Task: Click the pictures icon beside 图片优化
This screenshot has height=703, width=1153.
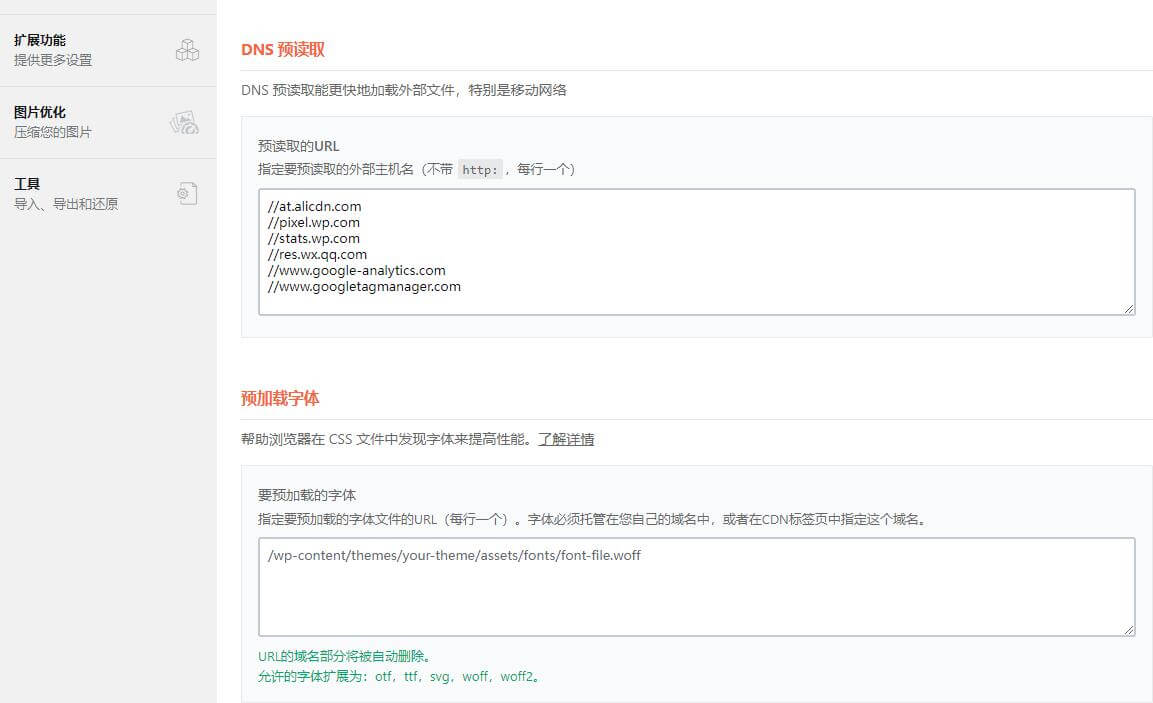Action: (x=184, y=122)
